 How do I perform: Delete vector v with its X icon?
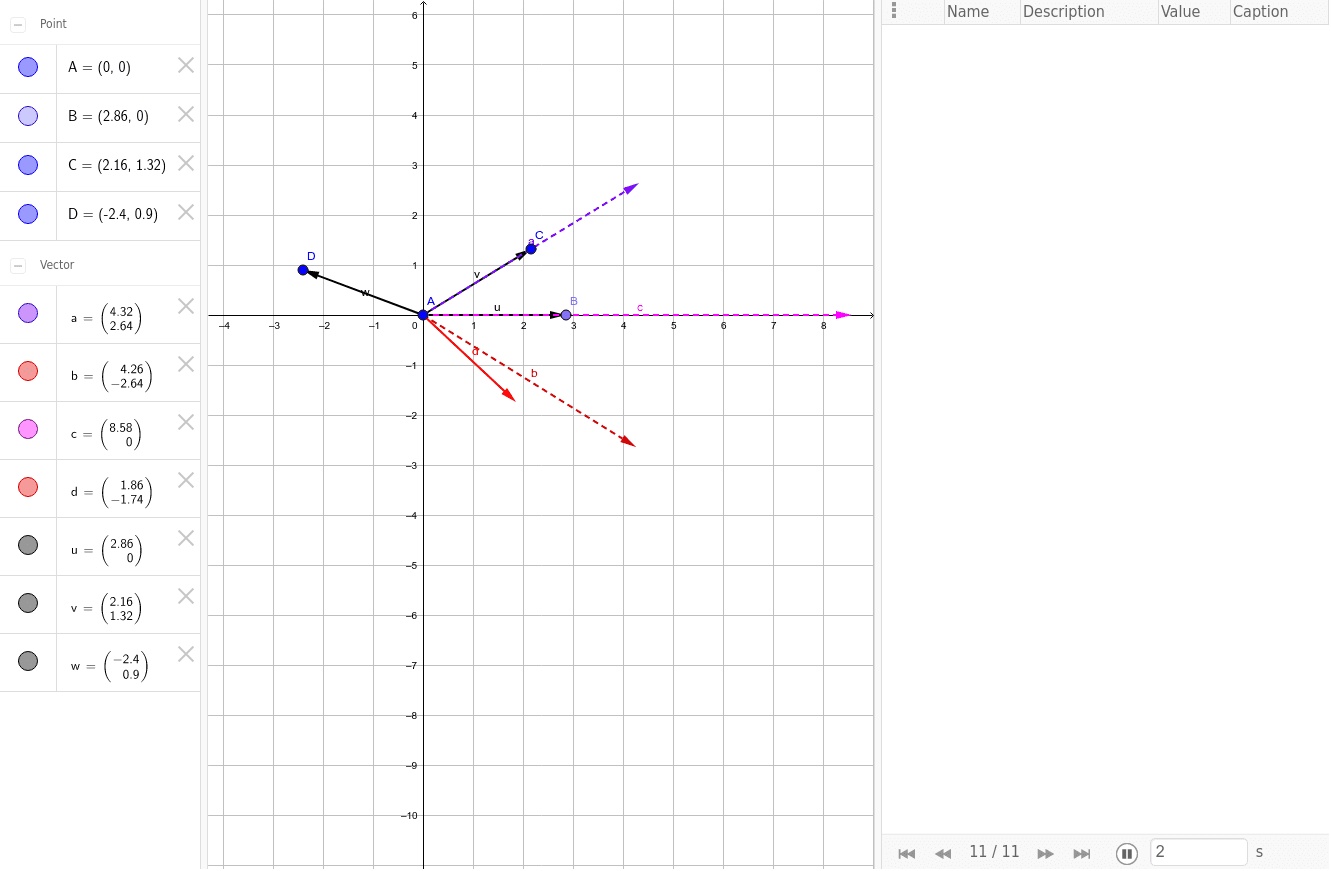(186, 596)
